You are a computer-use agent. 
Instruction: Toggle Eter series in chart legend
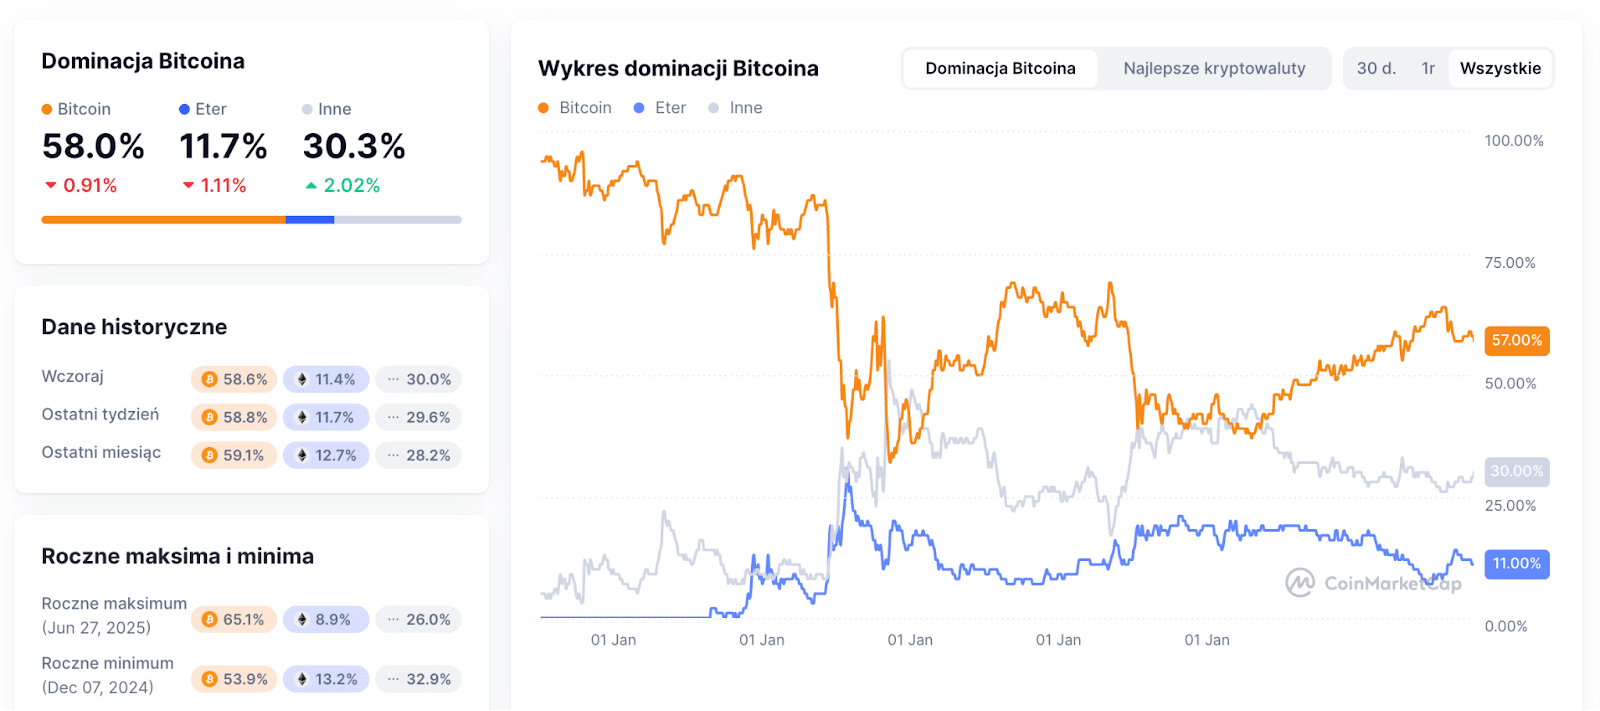point(660,108)
